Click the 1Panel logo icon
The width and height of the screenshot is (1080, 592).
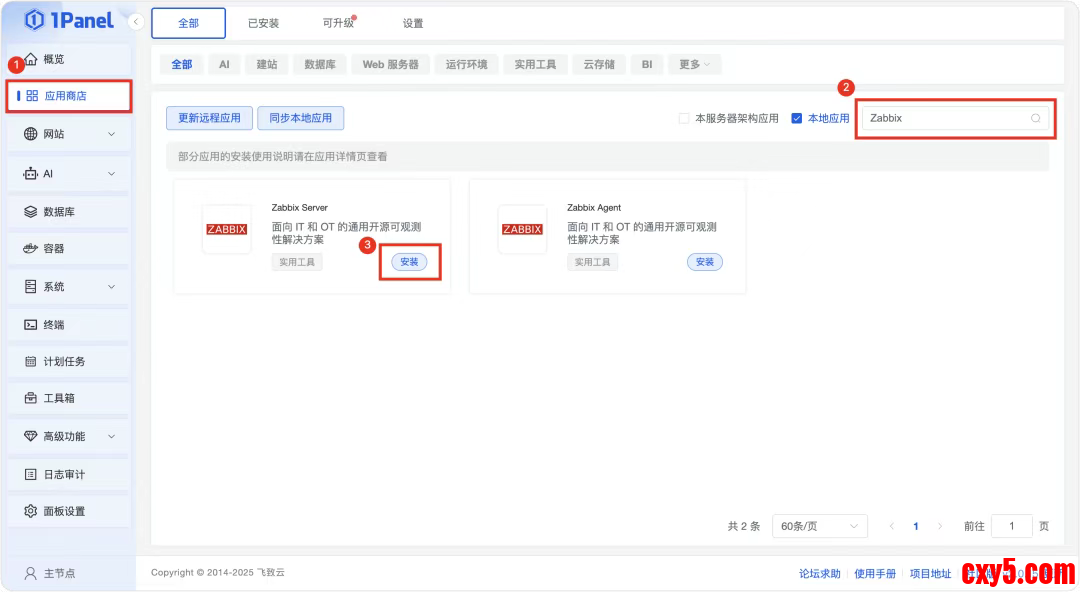34,20
